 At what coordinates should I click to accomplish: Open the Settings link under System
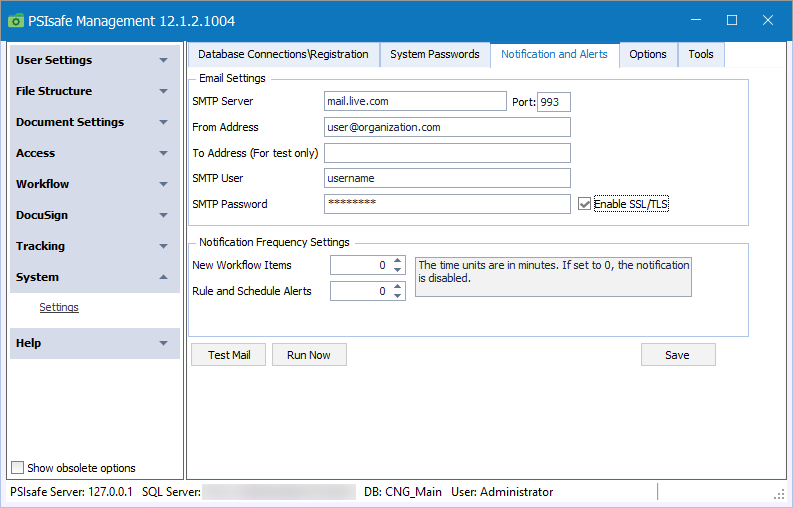click(x=59, y=307)
